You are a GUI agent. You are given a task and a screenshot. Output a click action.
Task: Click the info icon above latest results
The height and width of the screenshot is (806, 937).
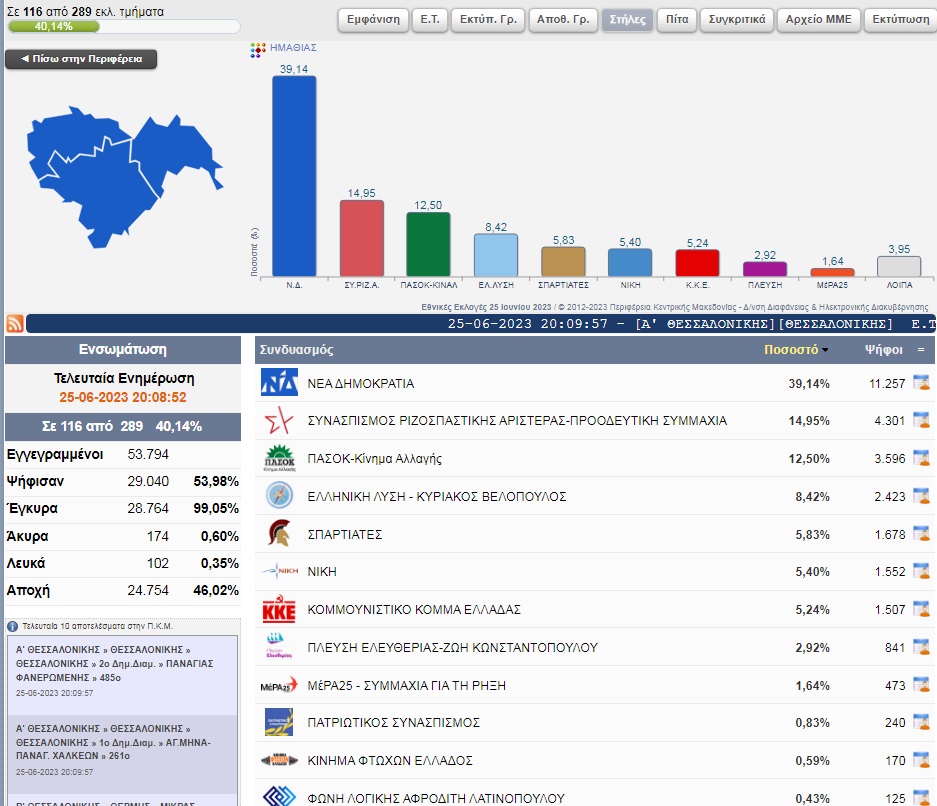click(x=12, y=626)
